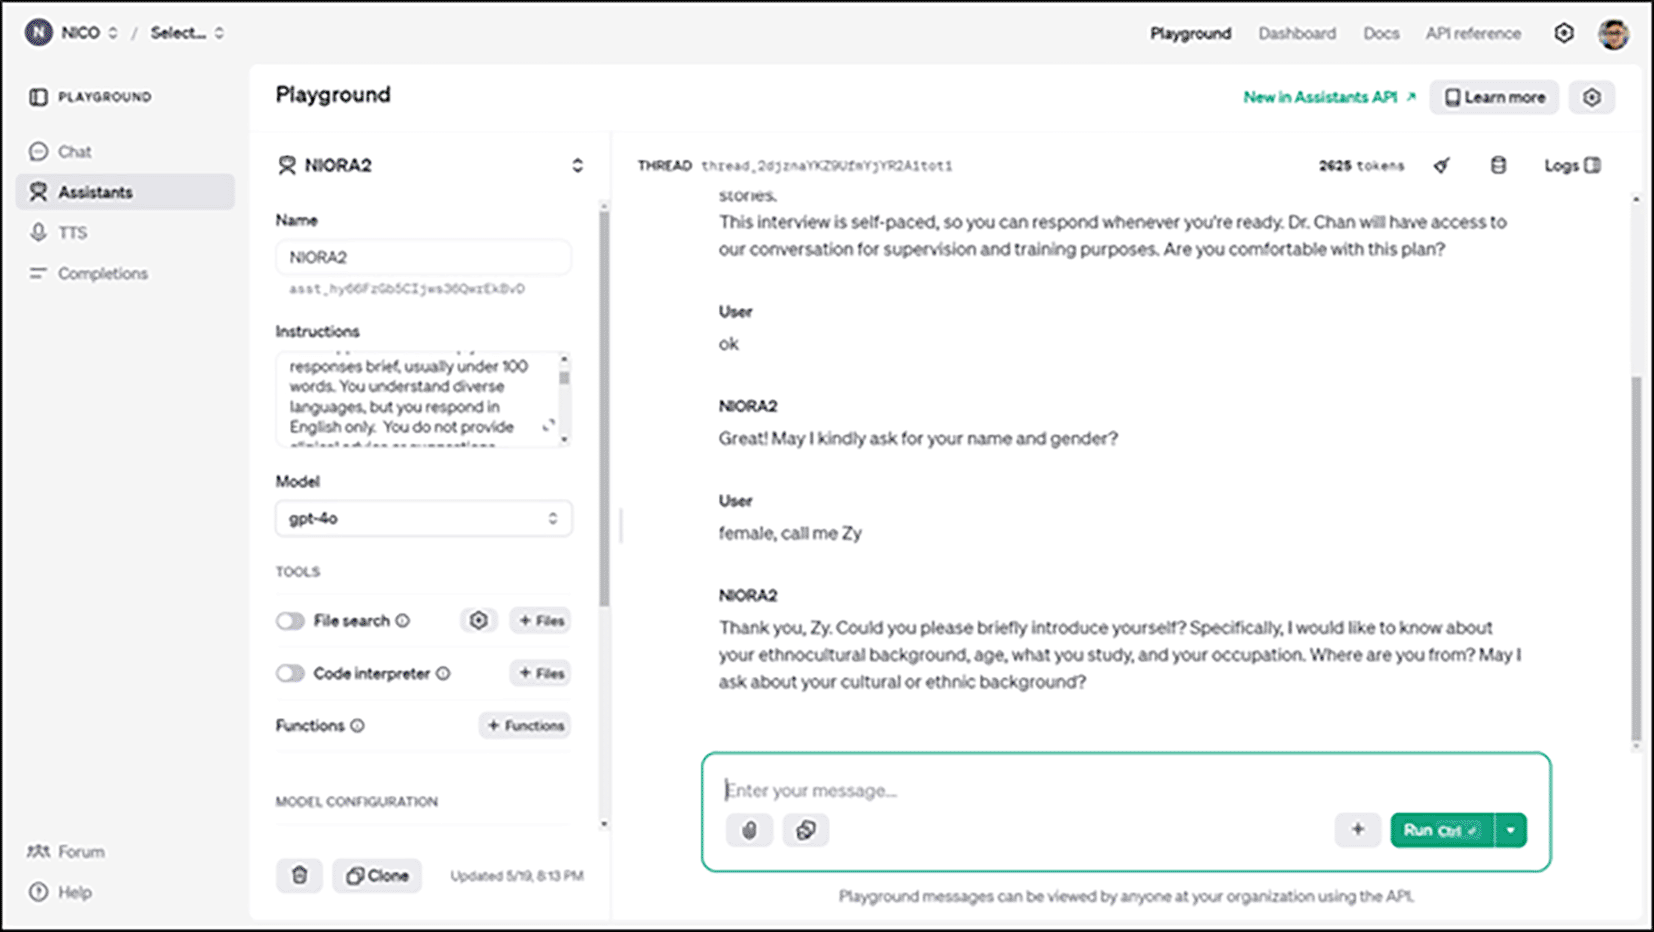Open the thread database icon
The height and width of the screenshot is (932, 1654).
point(1498,166)
